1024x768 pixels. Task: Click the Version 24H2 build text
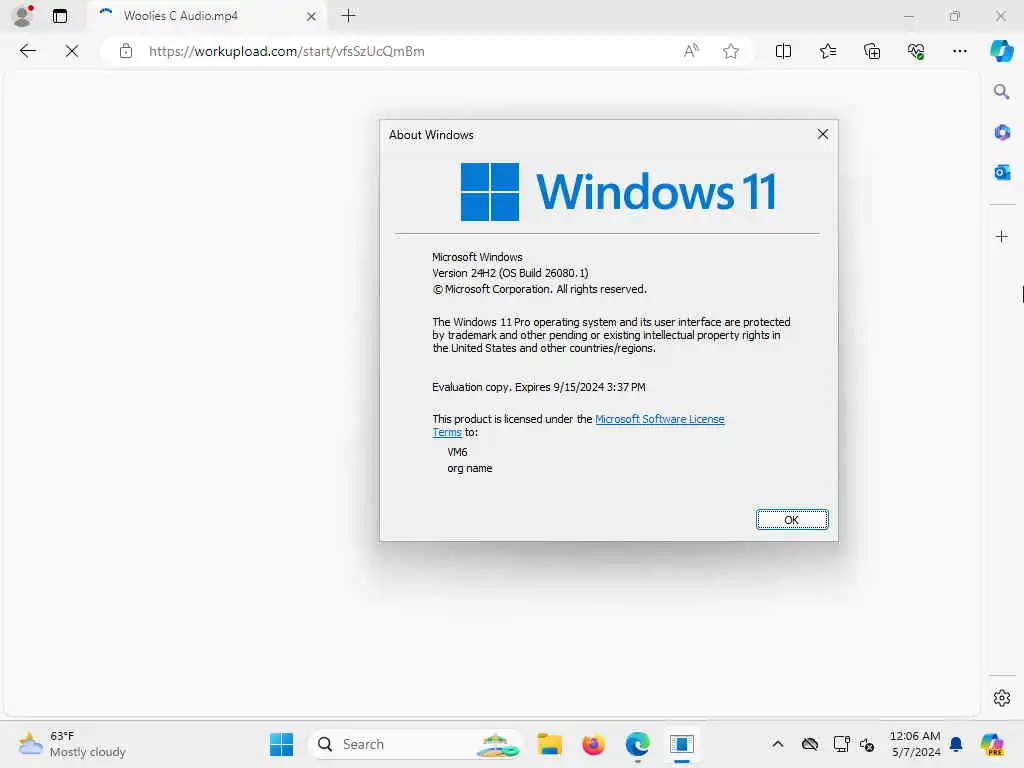pos(510,273)
